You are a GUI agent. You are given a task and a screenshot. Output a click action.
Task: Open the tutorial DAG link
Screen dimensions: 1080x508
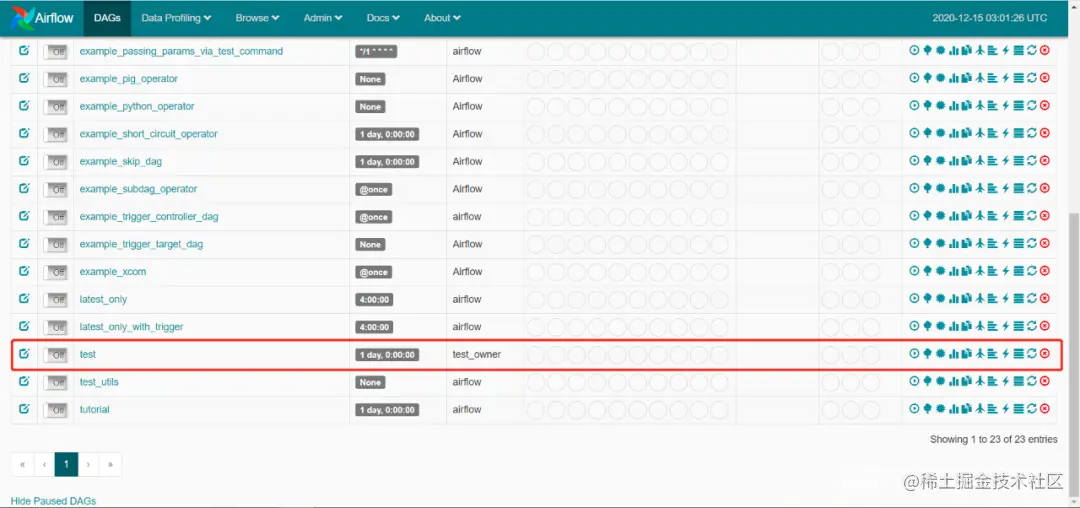(94, 409)
